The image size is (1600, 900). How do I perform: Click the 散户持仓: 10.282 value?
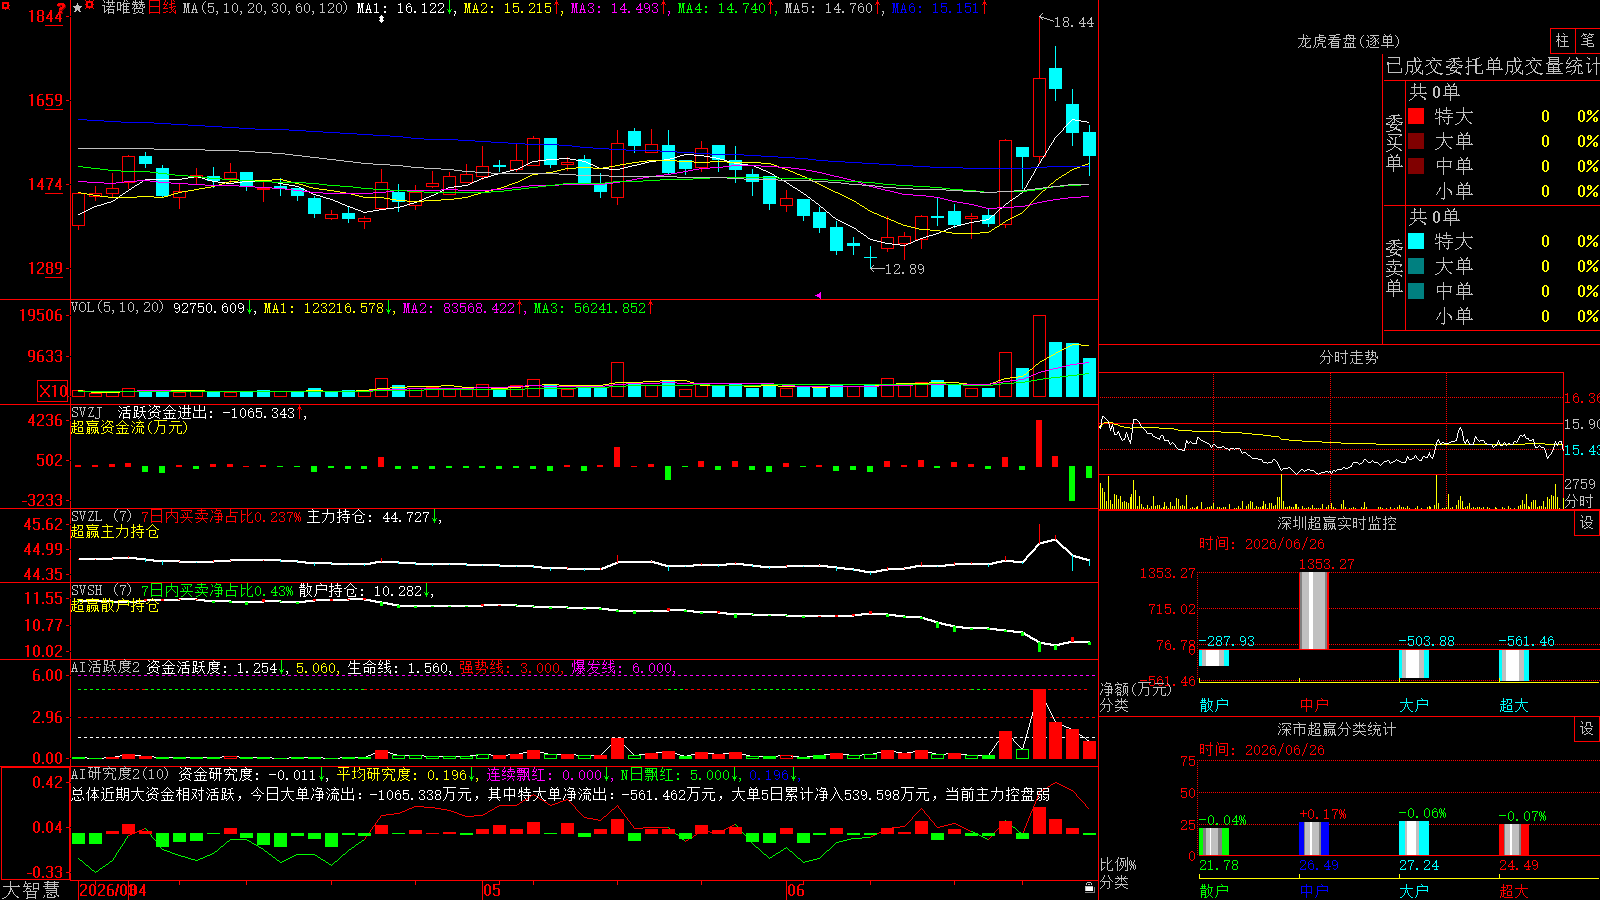tap(361, 591)
